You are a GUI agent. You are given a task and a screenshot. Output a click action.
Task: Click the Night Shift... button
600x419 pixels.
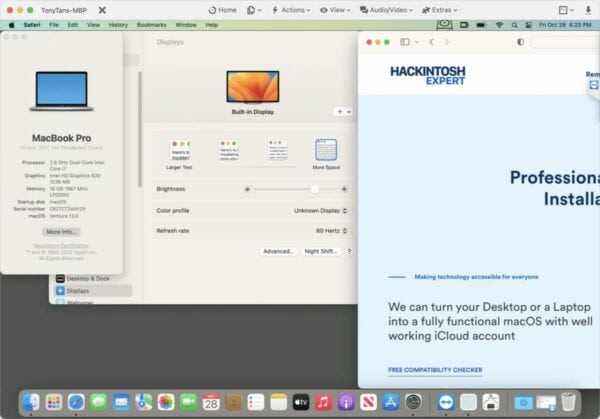coord(321,251)
